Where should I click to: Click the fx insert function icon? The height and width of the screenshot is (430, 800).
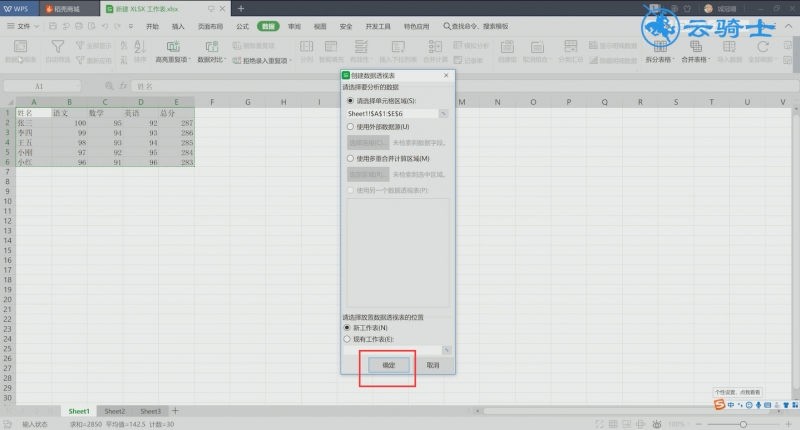pyautogui.click(x=123, y=86)
